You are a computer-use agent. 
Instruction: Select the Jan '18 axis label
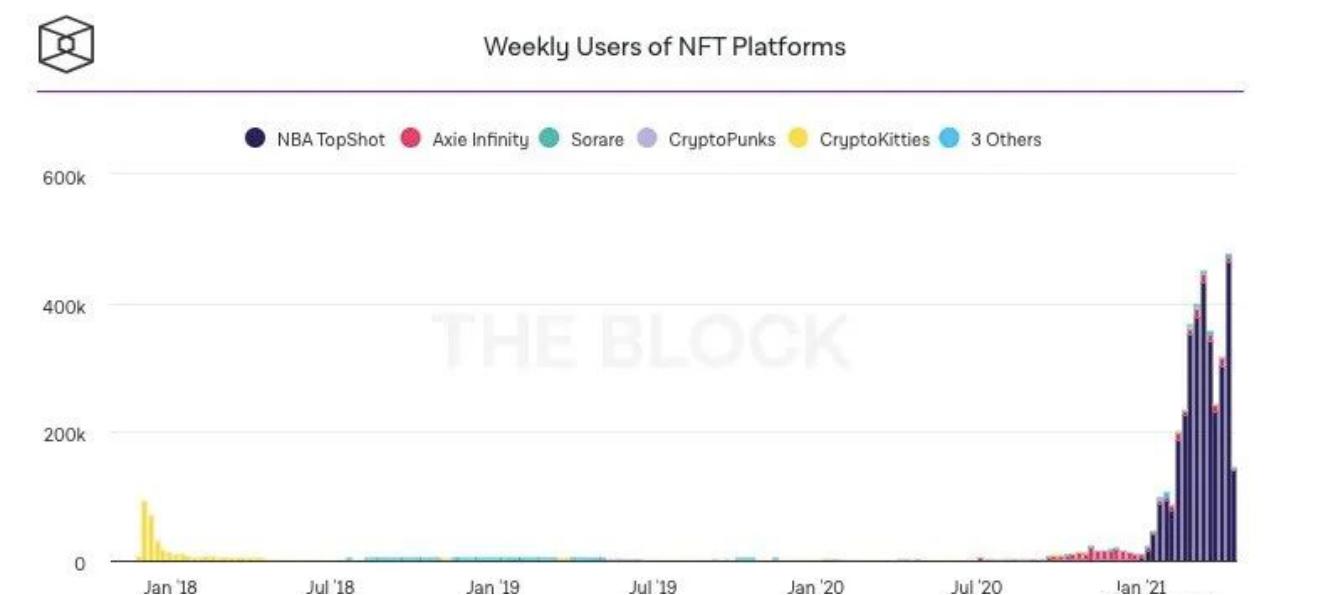point(170,587)
